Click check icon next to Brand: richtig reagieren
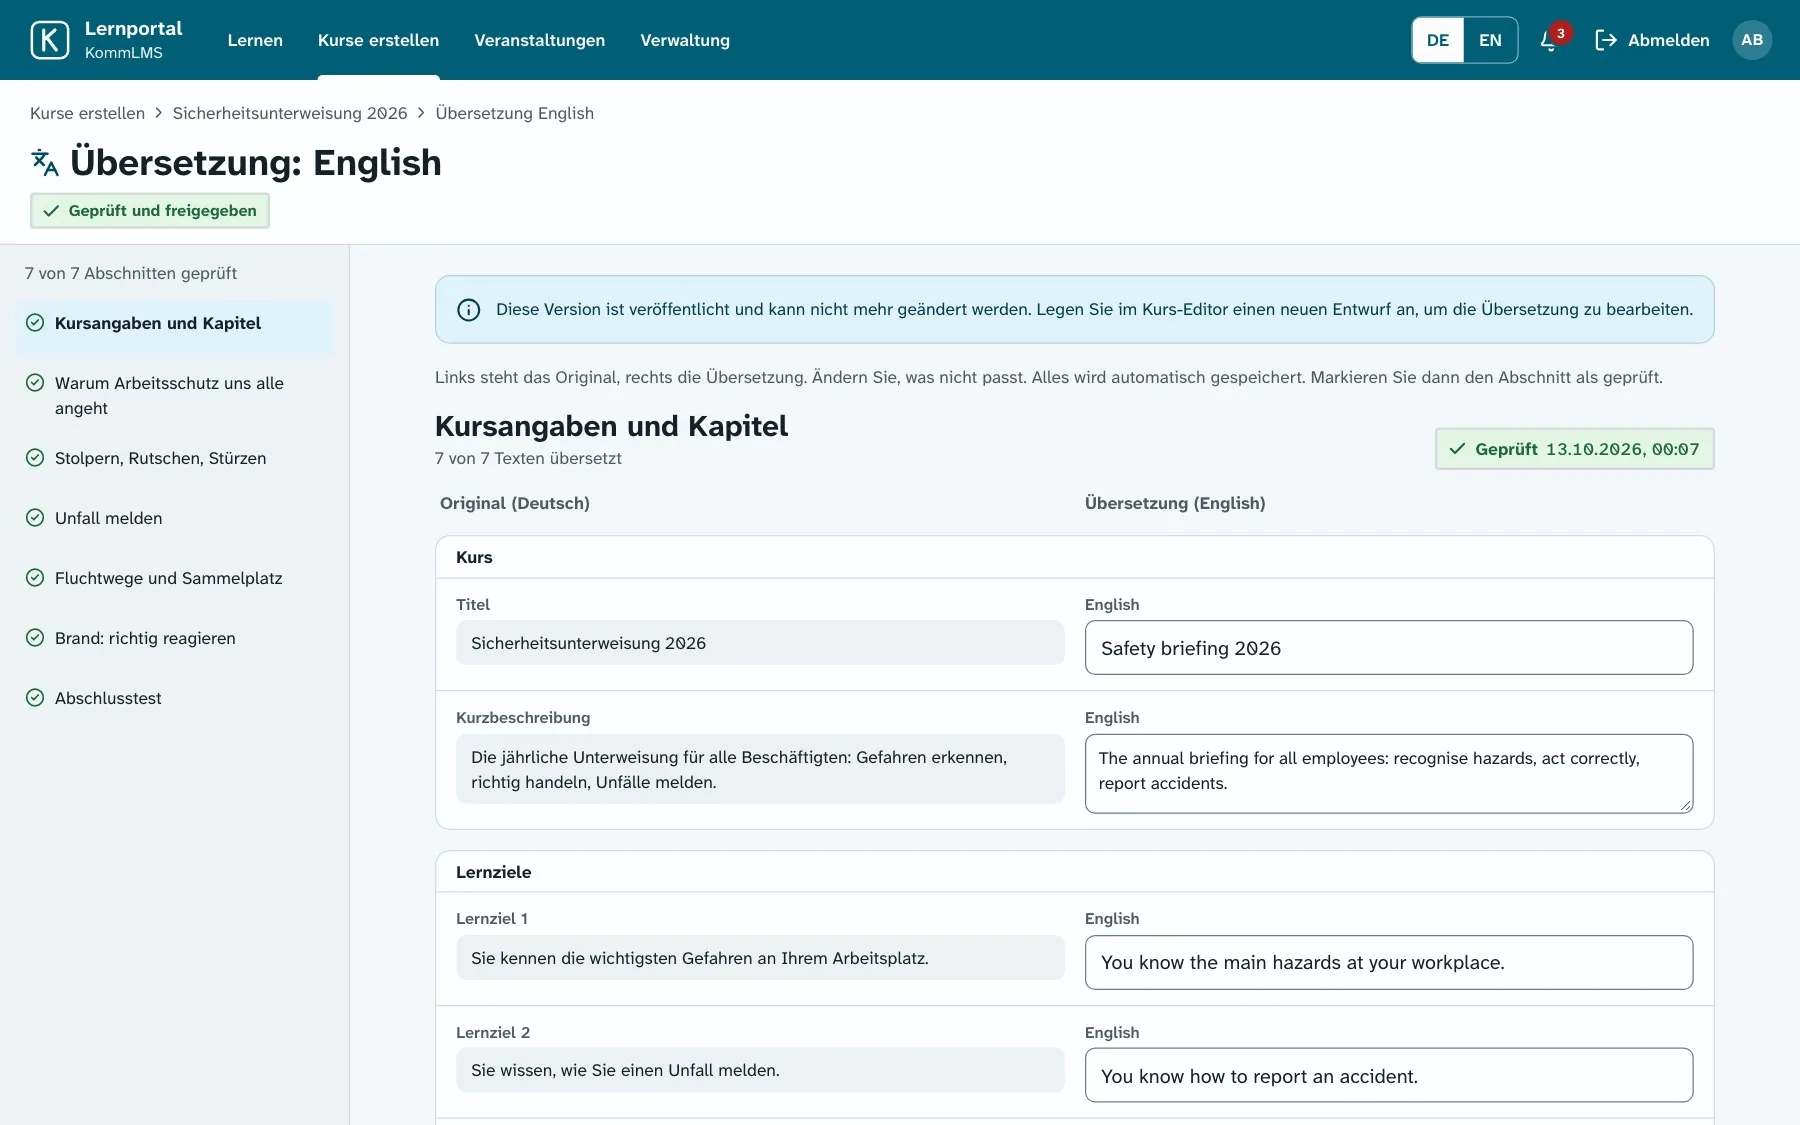 [x=35, y=638]
